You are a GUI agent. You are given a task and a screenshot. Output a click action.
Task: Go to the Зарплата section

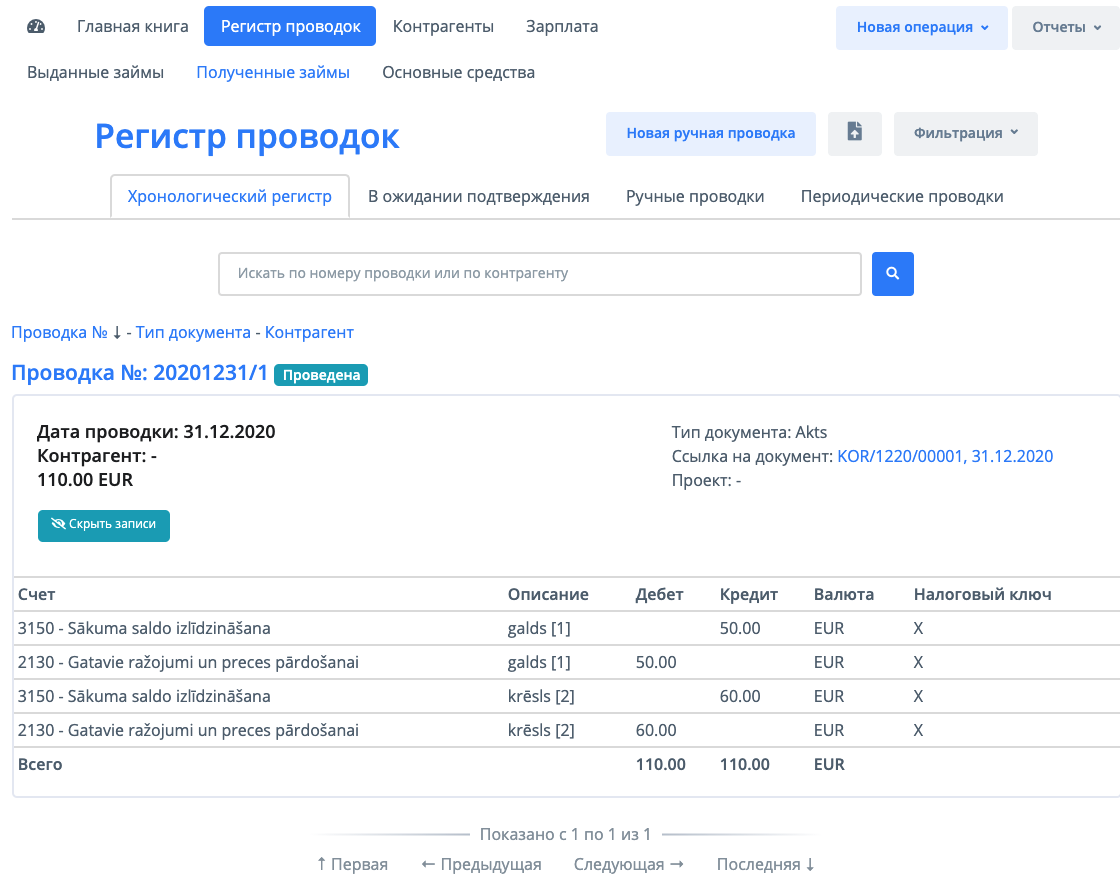[x=561, y=26]
